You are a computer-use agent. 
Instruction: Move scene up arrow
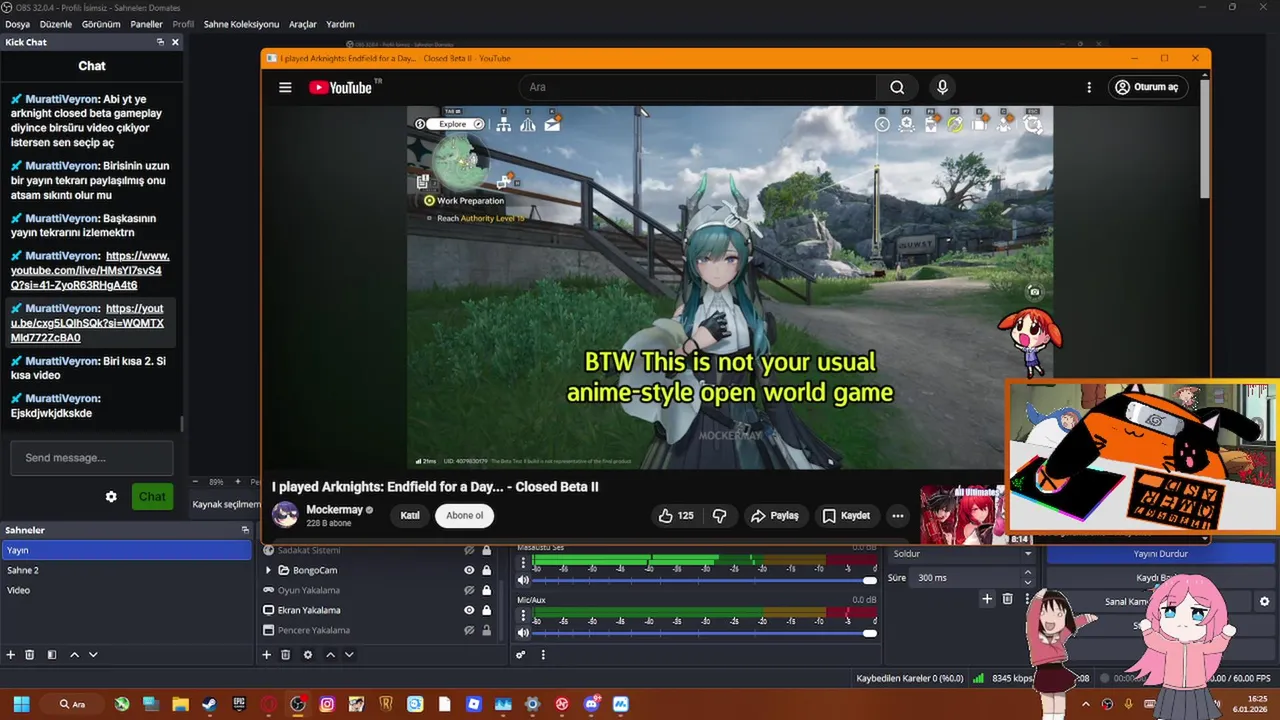pos(74,655)
